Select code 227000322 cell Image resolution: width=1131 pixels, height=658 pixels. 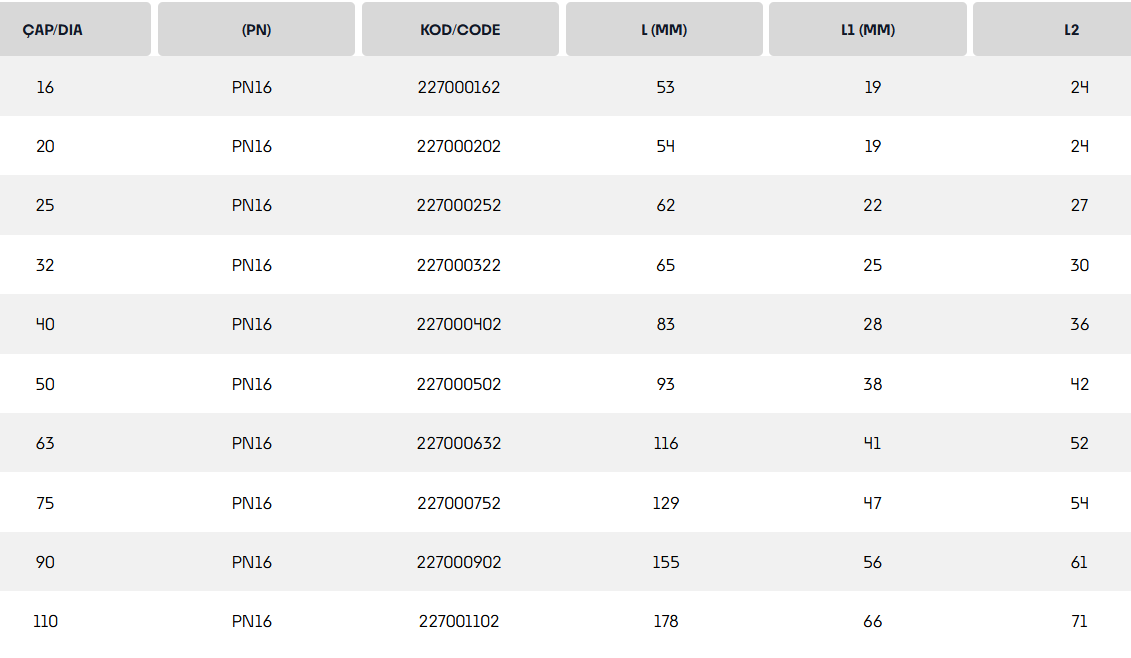click(459, 265)
